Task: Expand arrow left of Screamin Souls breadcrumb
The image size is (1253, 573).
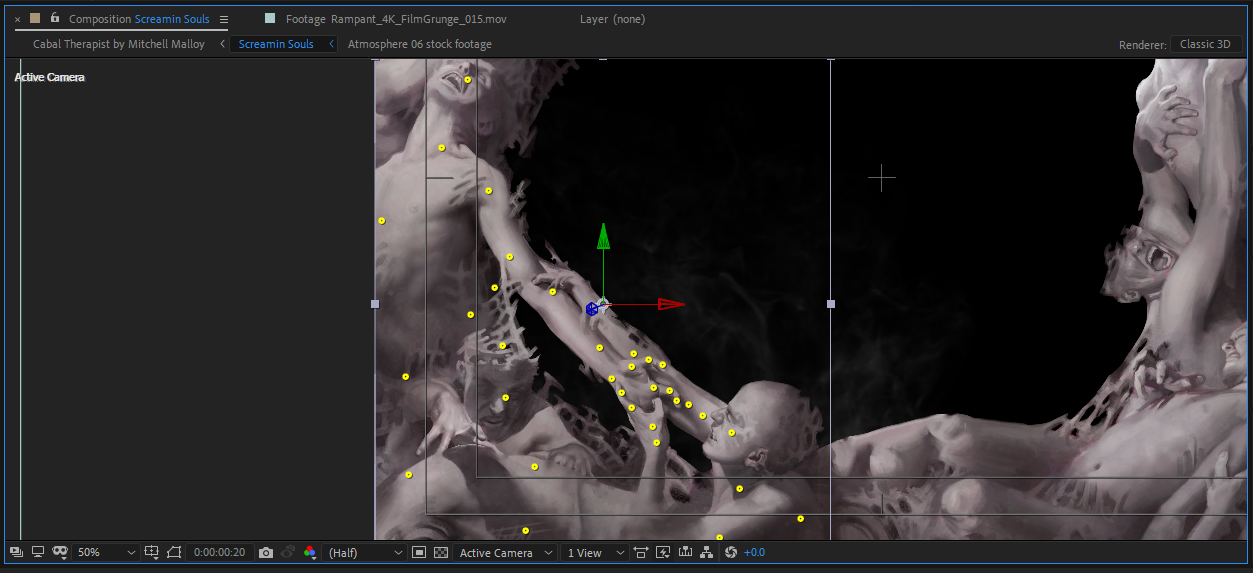Action: pos(222,44)
